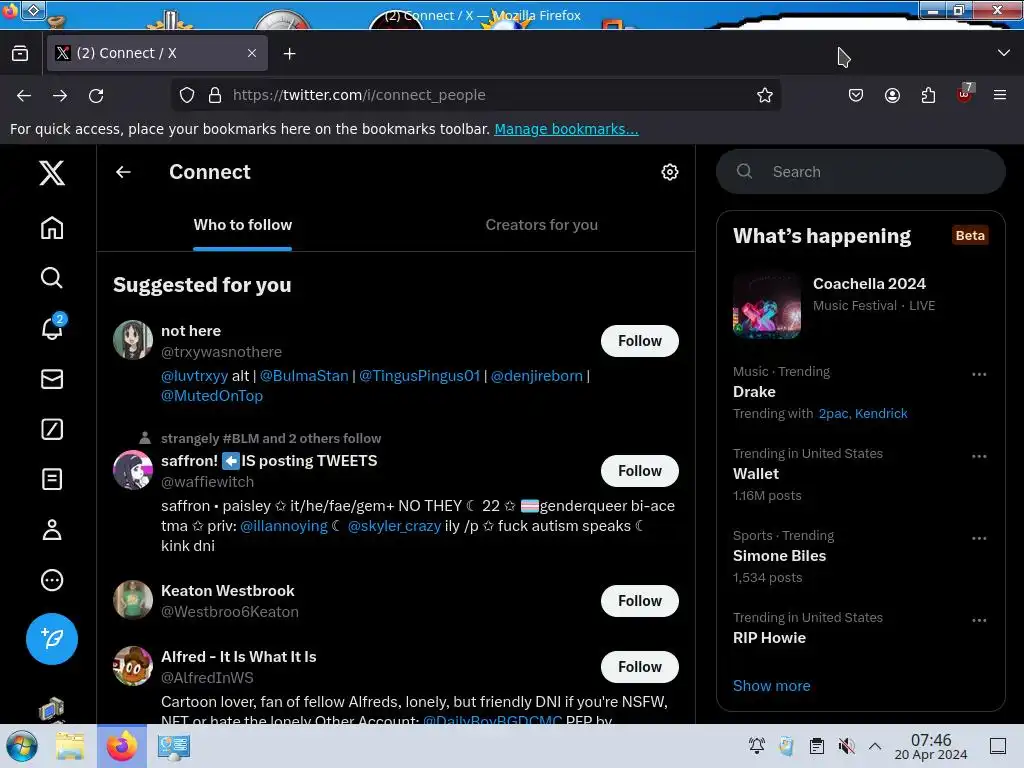
Task: Open @luvtrxyy mention link
Action: [x=195, y=376]
